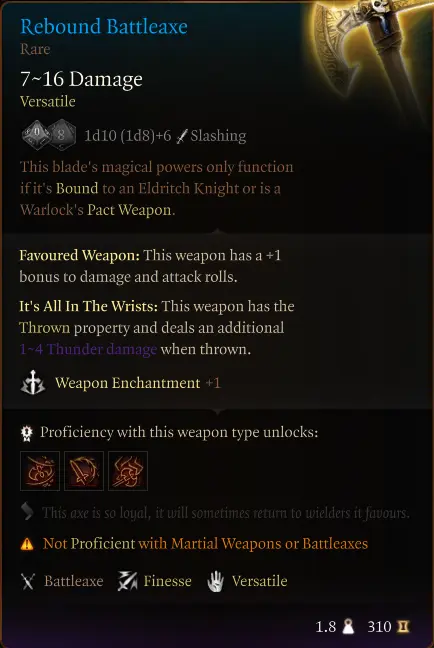The image size is (434, 648).
Task: Click the Battleaxe crossed-axes icon
Action: tap(28, 581)
